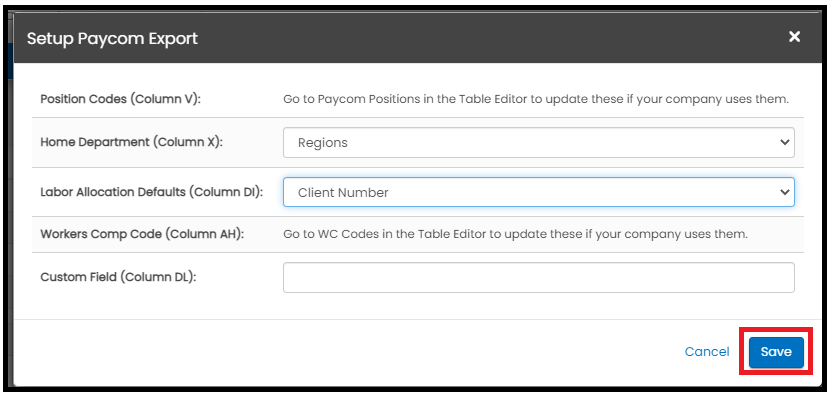Open the Labor Allocation Defaults dropdown
Image resolution: width=830 pixels, height=396 pixels.
(x=538, y=192)
